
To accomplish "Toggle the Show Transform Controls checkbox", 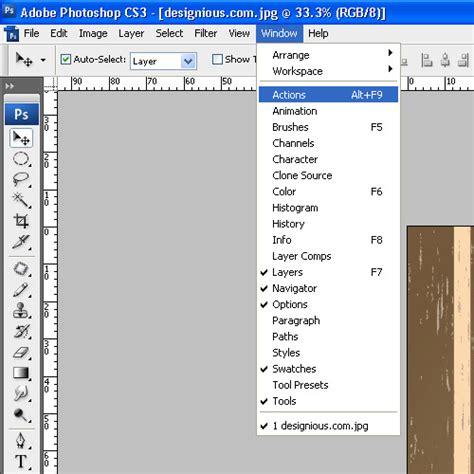I will 217,60.
